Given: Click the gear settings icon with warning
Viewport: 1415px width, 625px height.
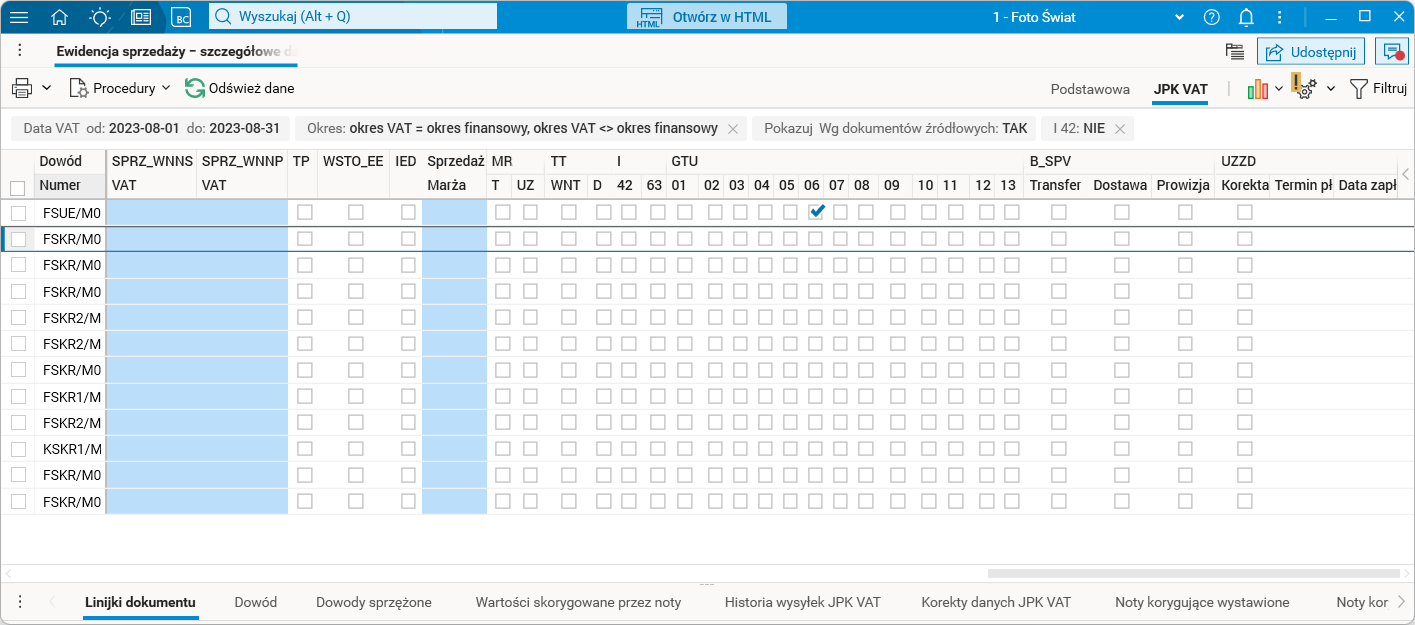Looking at the screenshot, I should [1303, 87].
